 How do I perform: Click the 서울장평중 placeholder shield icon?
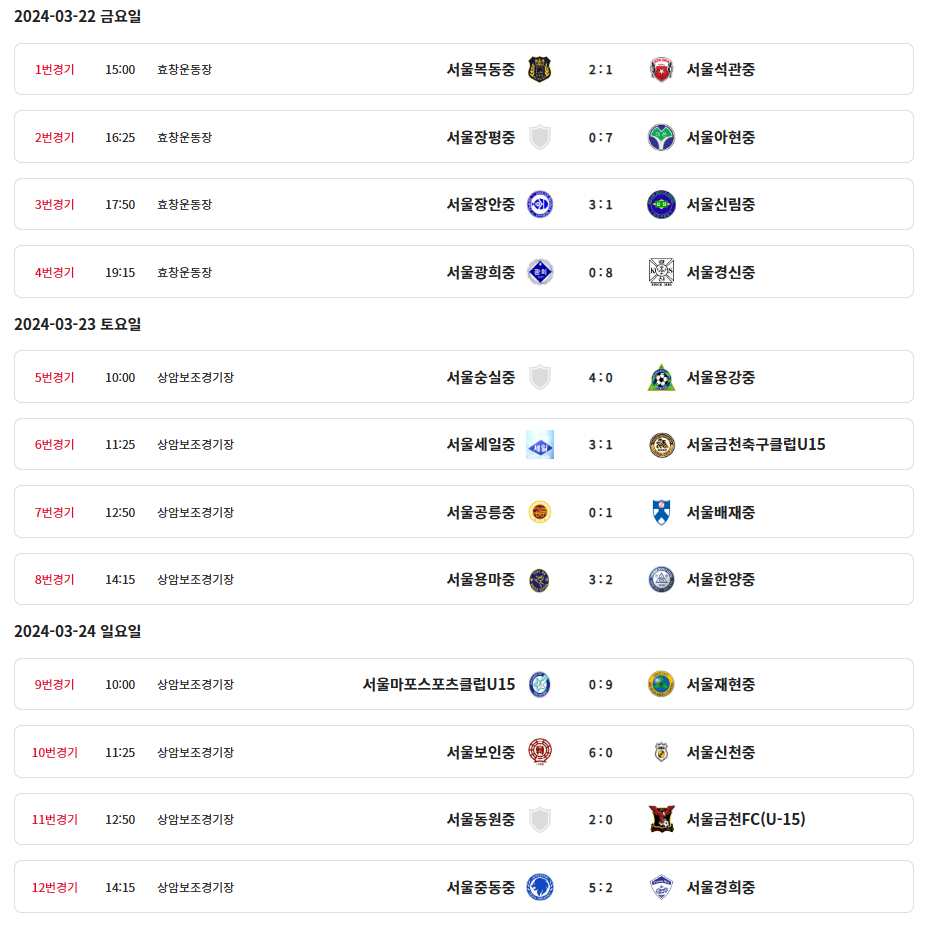coord(540,137)
